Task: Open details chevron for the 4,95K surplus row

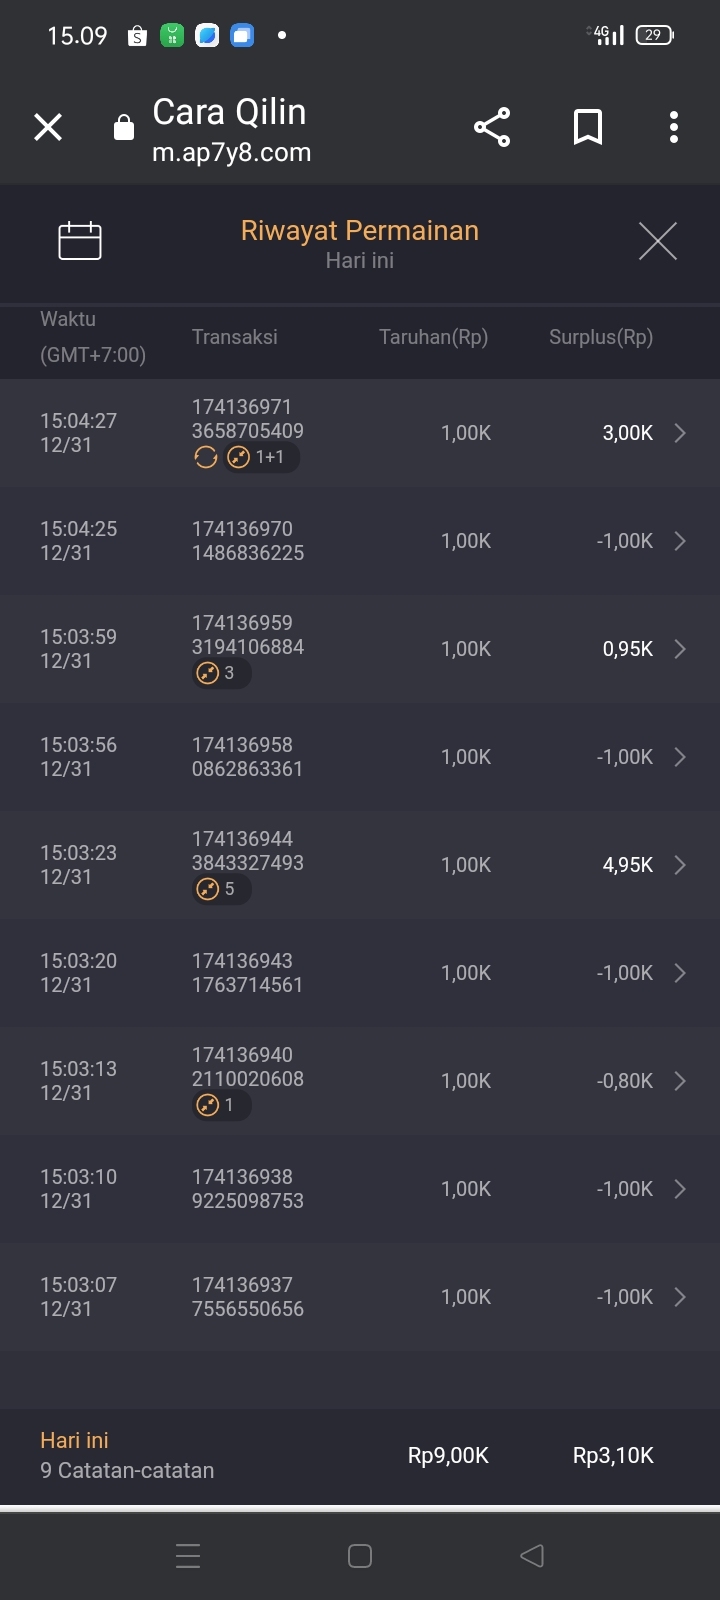Action: 680,865
